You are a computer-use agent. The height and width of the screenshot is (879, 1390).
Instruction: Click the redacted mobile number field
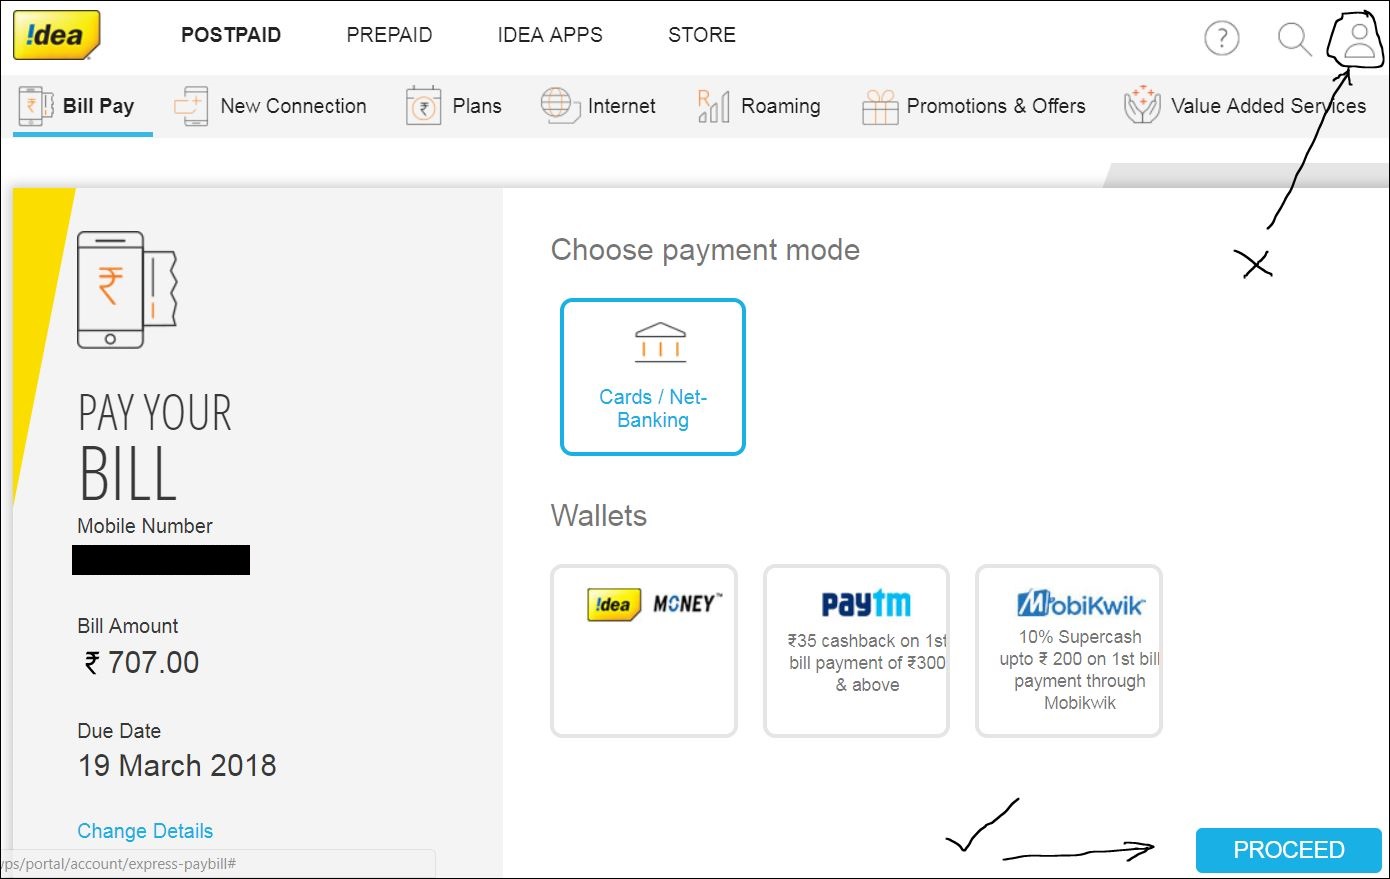click(x=161, y=560)
